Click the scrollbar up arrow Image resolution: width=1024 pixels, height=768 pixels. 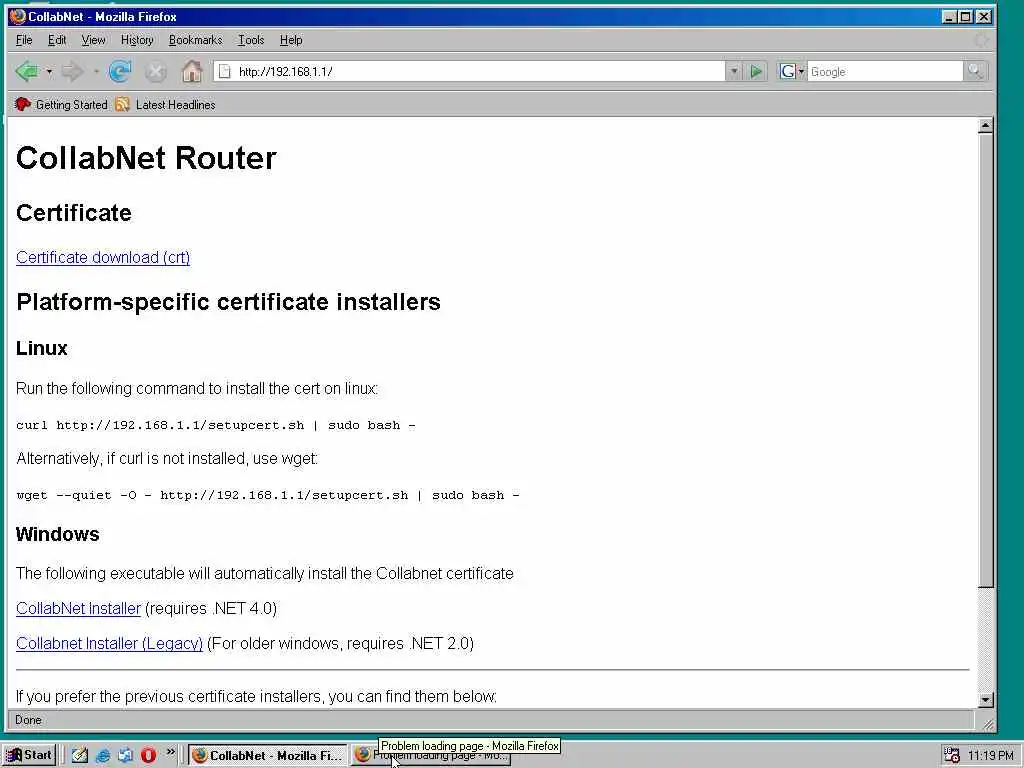click(x=985, y=125)
